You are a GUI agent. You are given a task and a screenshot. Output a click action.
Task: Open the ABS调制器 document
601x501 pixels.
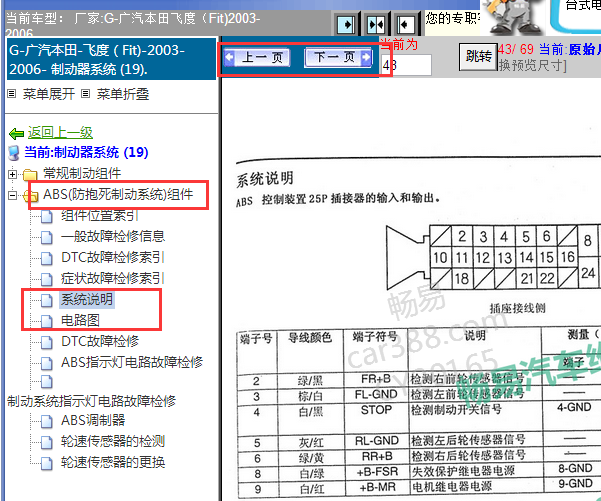[93, 421]
